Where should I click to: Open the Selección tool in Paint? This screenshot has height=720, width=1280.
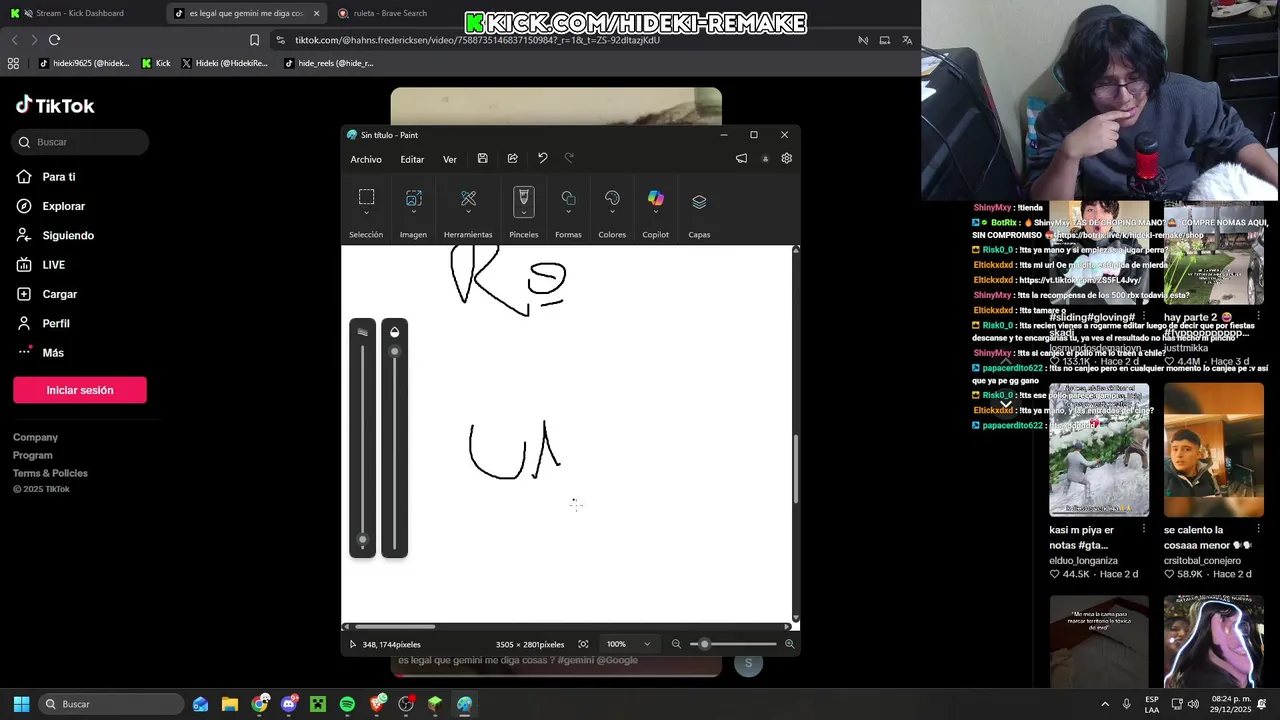[366, 198]
